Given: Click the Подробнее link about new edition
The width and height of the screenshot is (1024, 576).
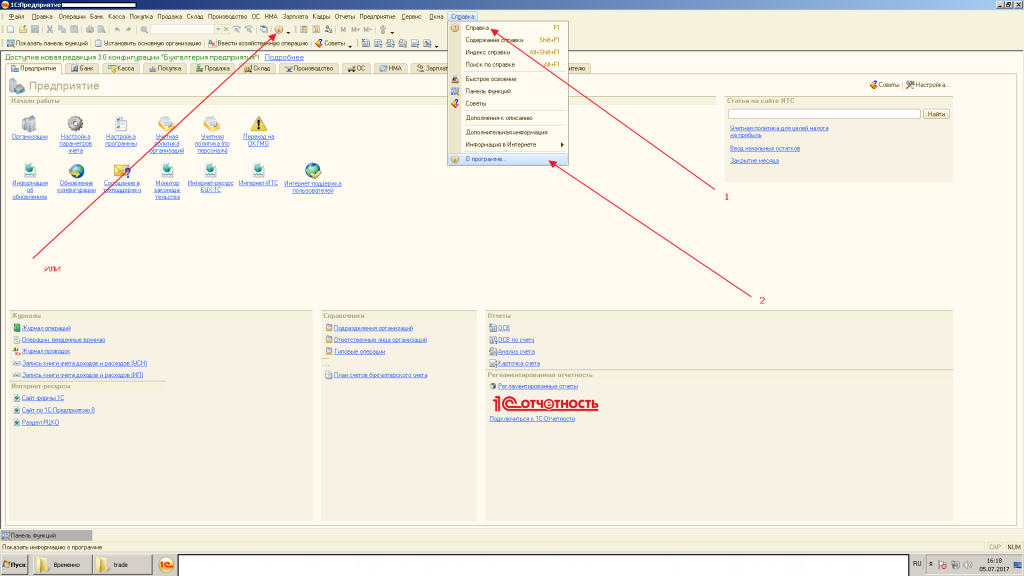Looking at the screenshot, I should 284,57.
